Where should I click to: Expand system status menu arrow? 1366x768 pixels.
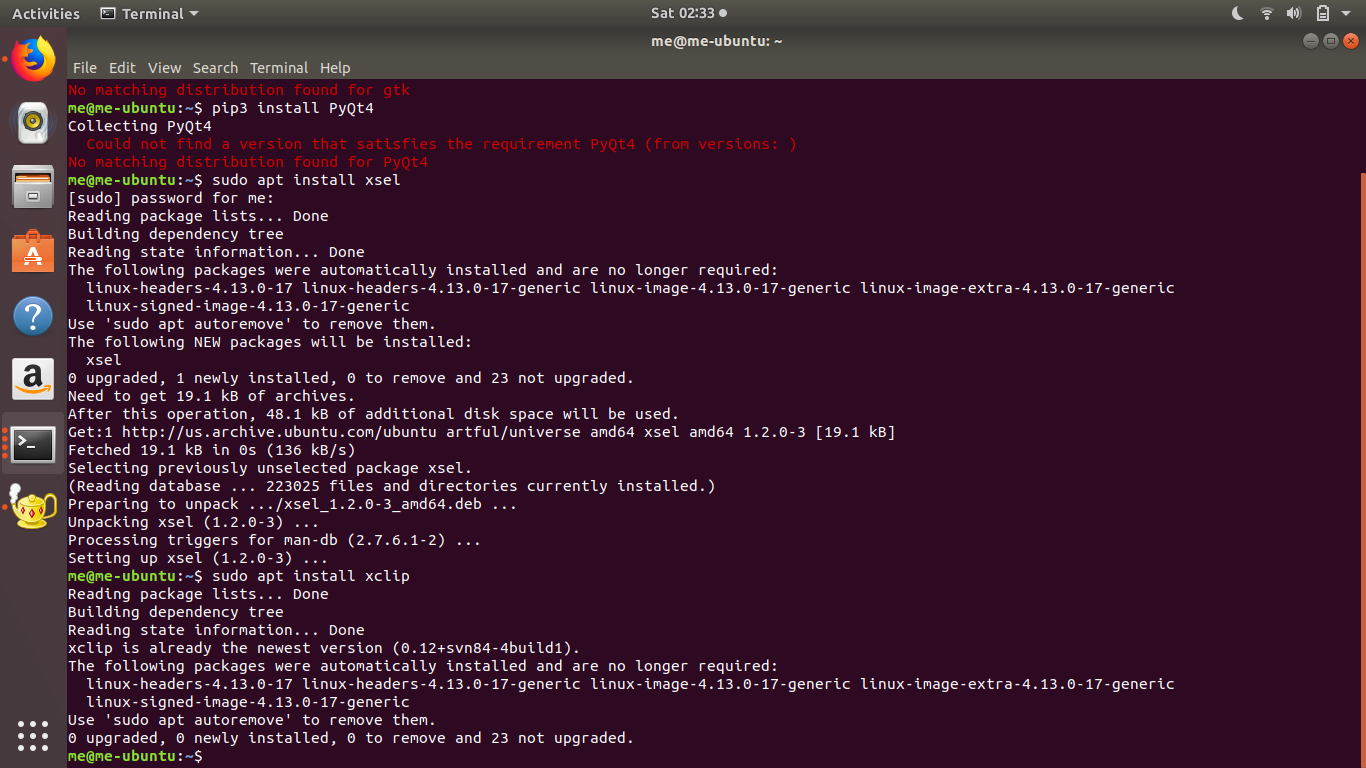click(x=1346, y=13)
